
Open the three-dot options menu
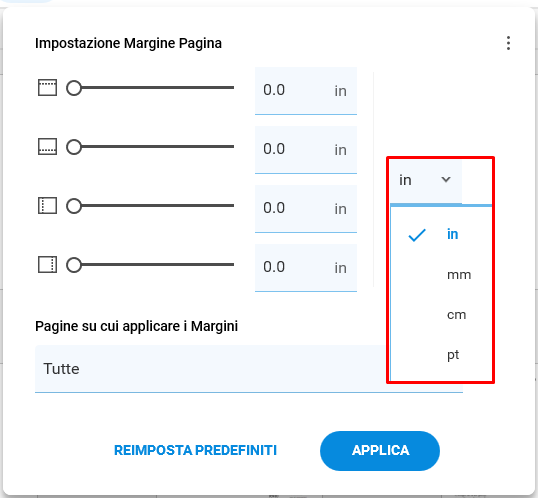508,43
